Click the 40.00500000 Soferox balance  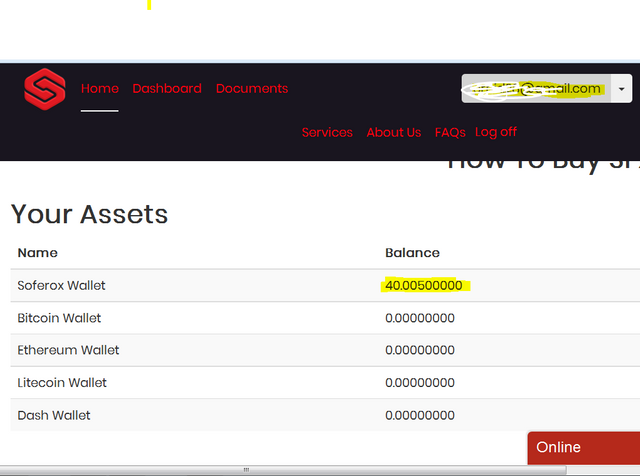(x=424, y=285)
